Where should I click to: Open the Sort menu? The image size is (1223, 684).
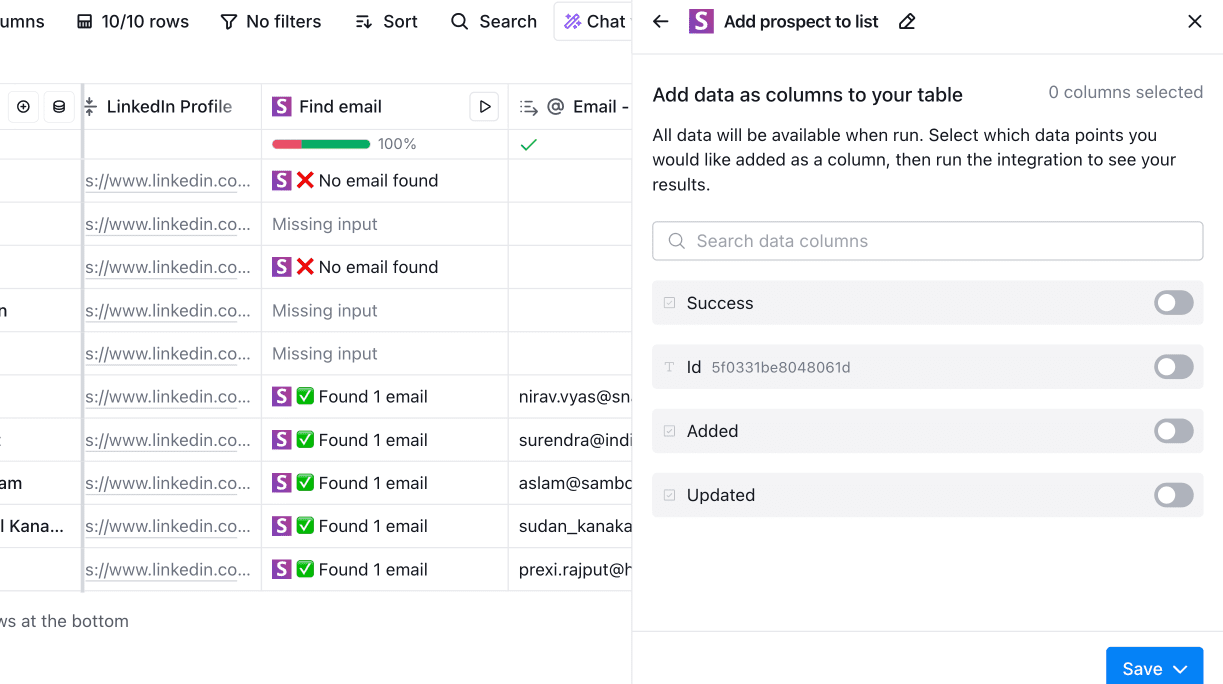[x=387, y=22]
